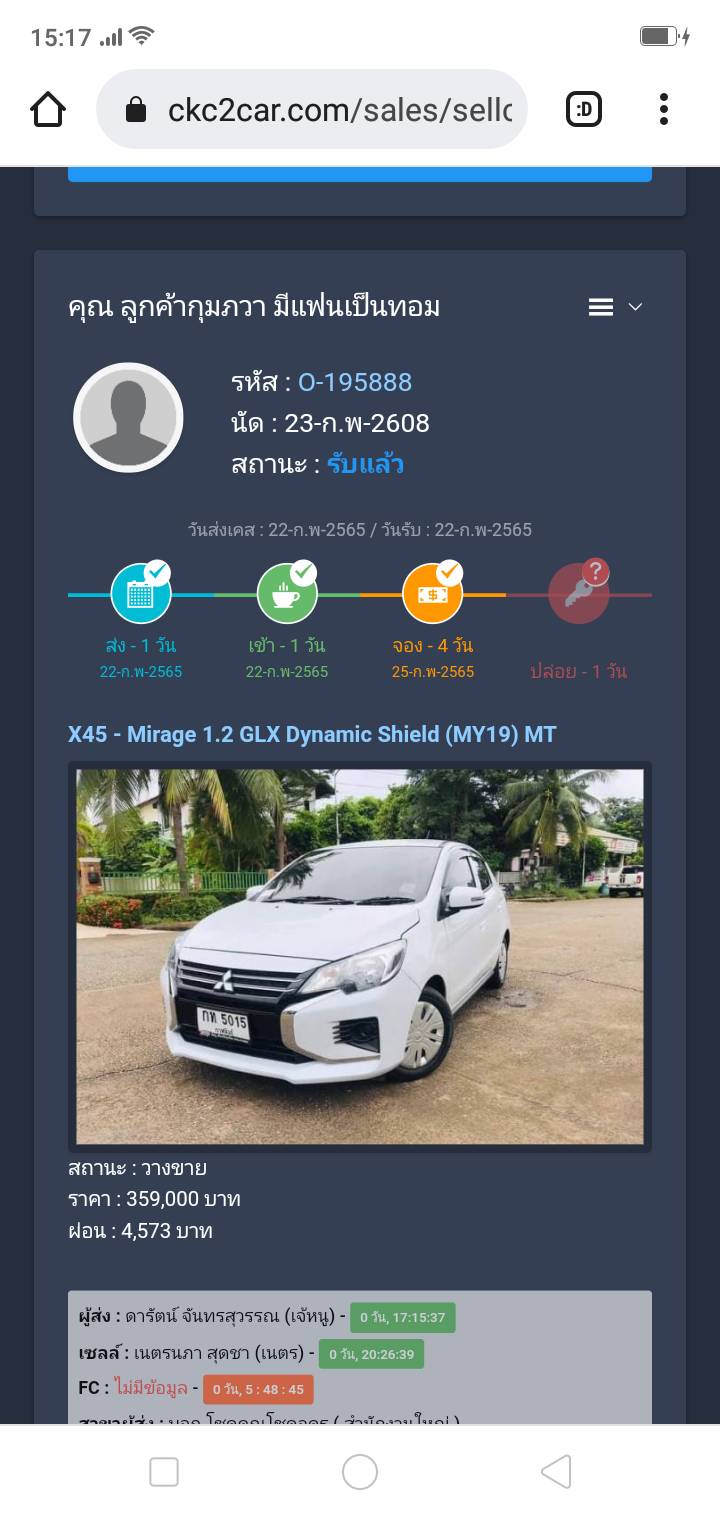Tap the Android recent apps square button

pos(164,1472)
